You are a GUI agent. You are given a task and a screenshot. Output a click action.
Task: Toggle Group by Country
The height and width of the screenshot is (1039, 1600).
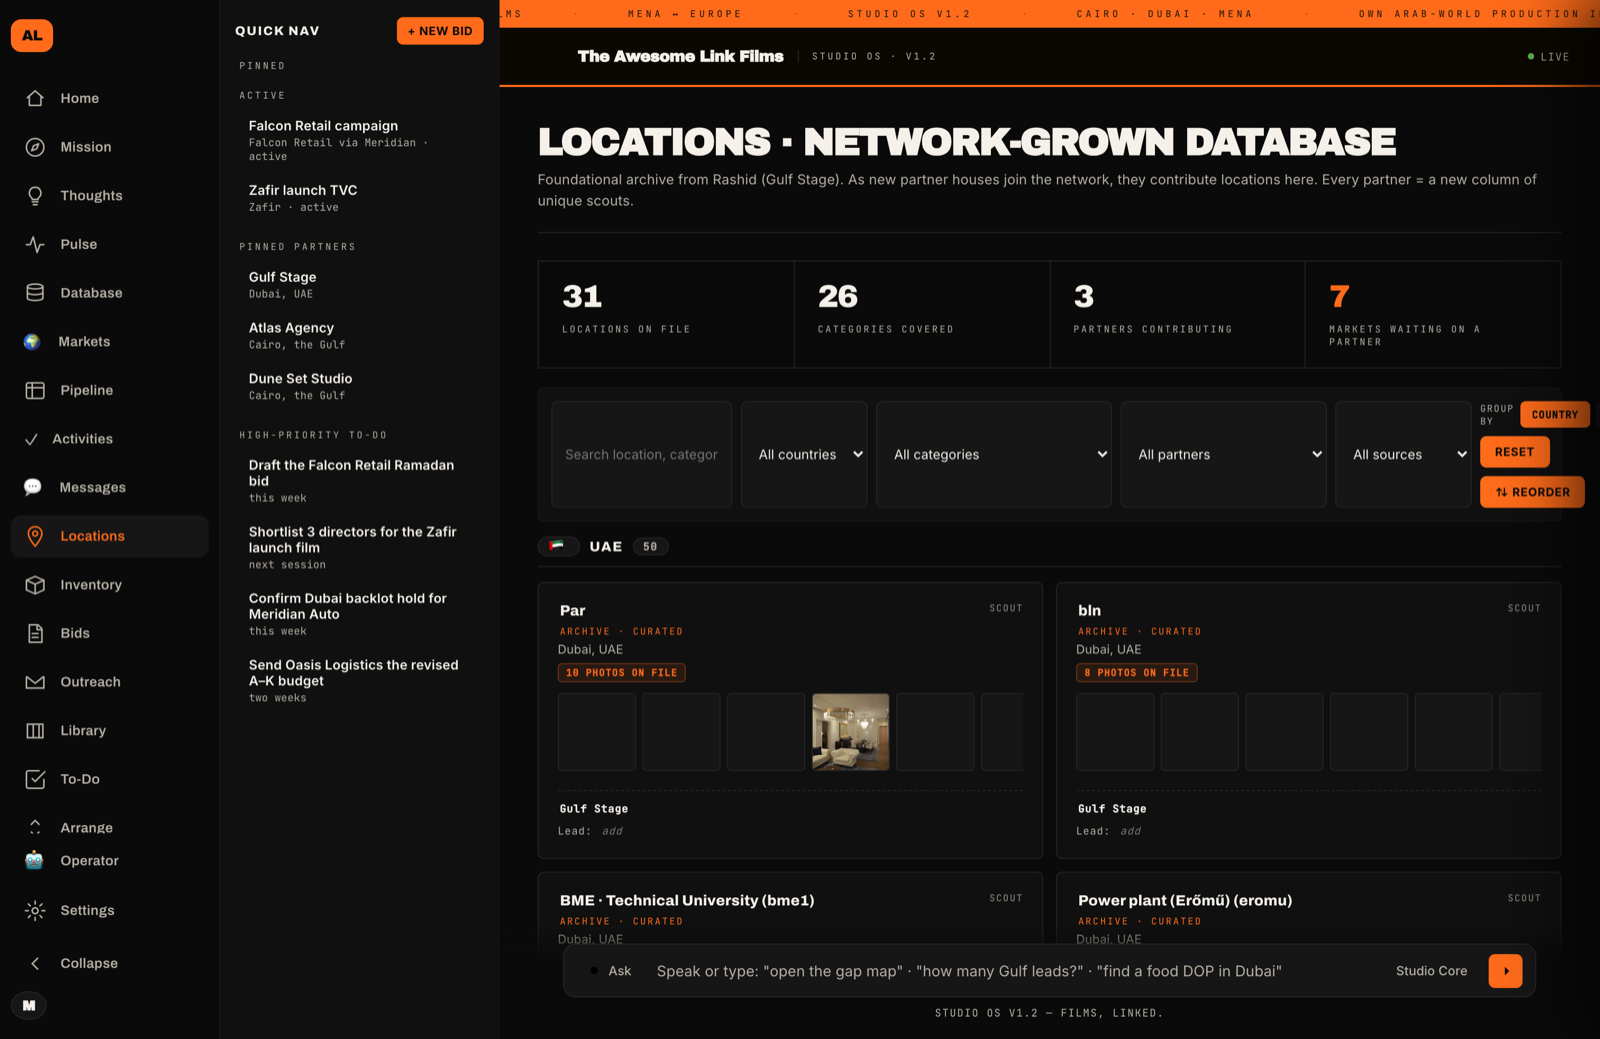(x=1554, y=414)
